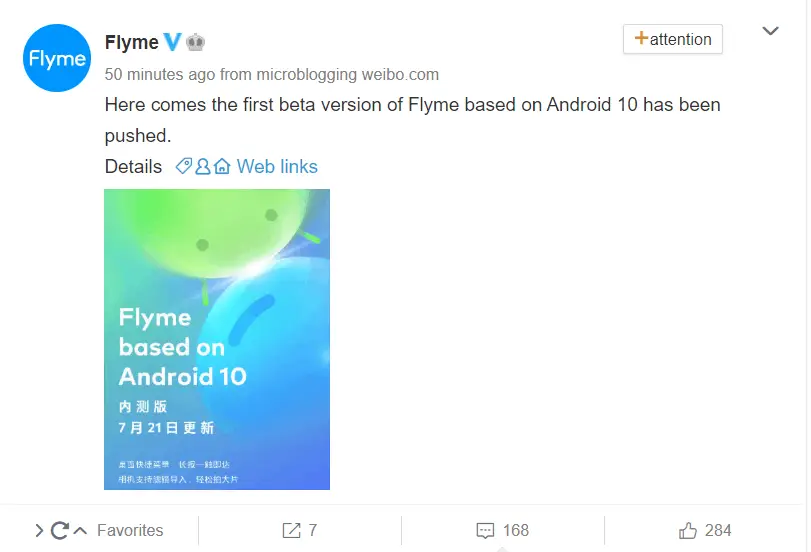Open the Flyme Android 10 poster image

[x=217, y=339]
